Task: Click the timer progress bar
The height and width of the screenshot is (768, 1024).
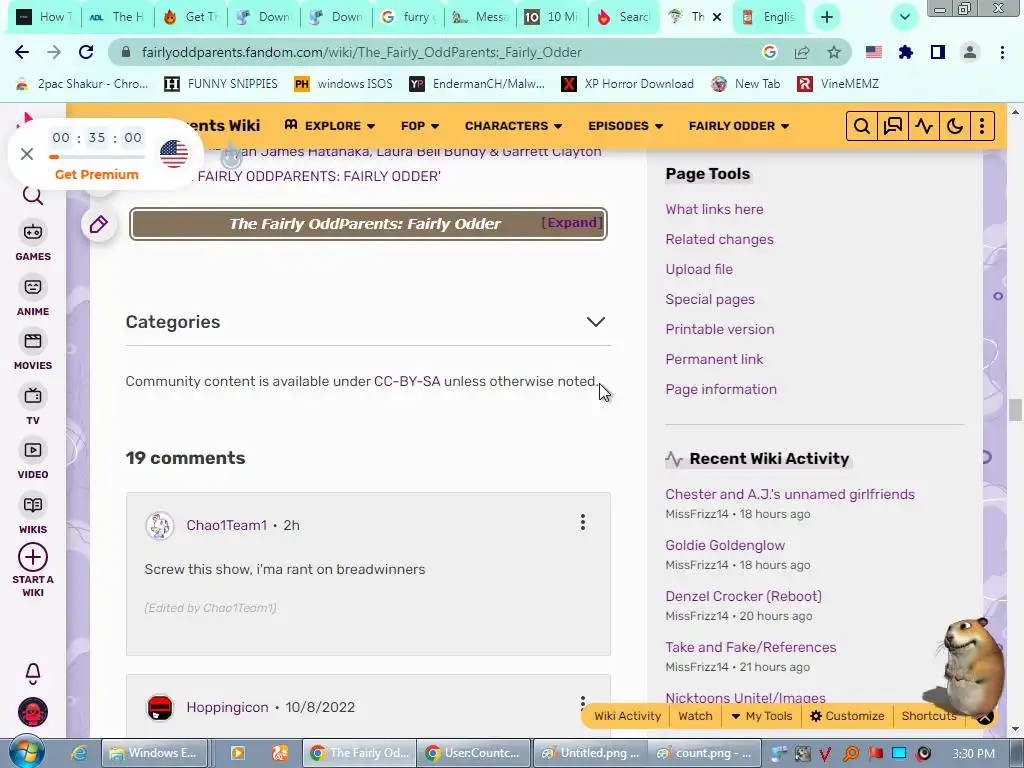Action: (97, 157)
